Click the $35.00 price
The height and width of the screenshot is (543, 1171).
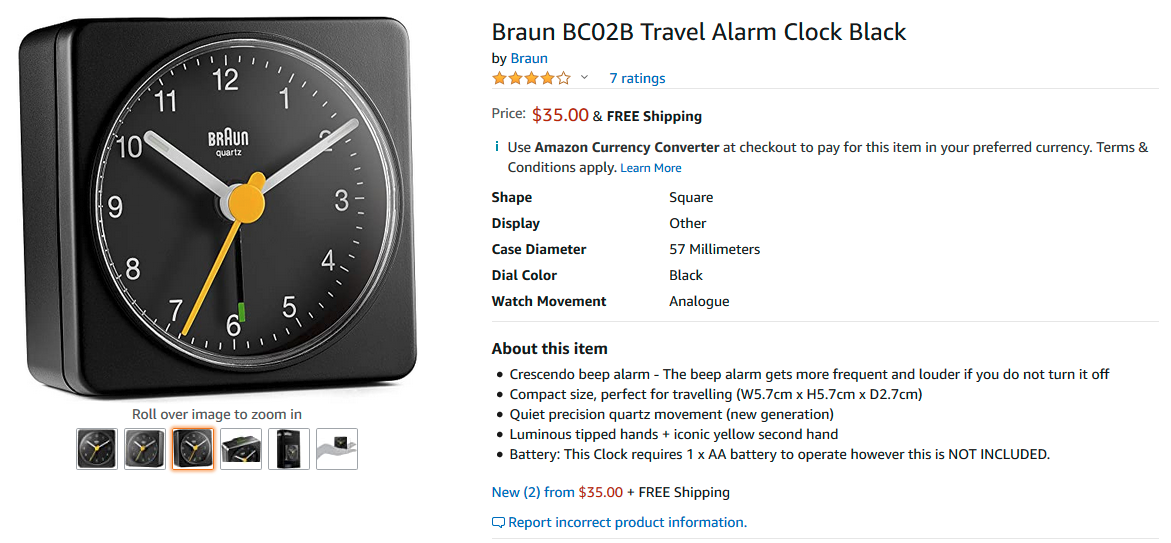(x=560, y=115)
